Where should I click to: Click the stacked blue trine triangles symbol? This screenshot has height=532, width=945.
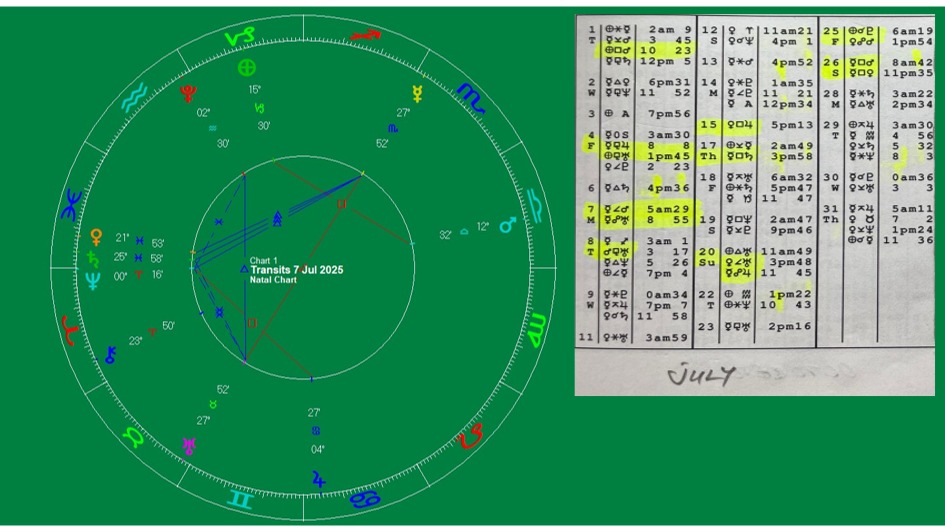277,218
